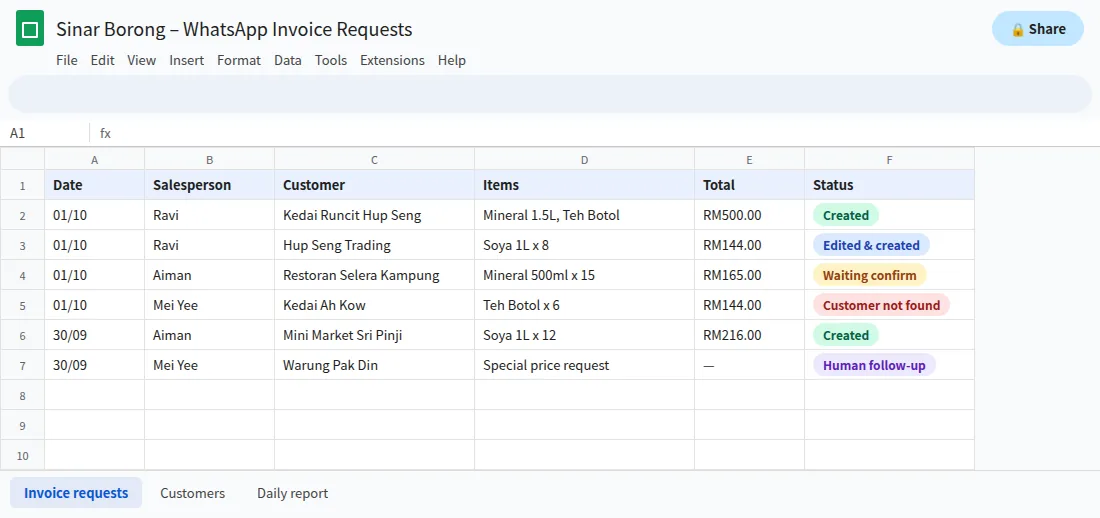
Task: Open the File menu
Action: (67, 60)
